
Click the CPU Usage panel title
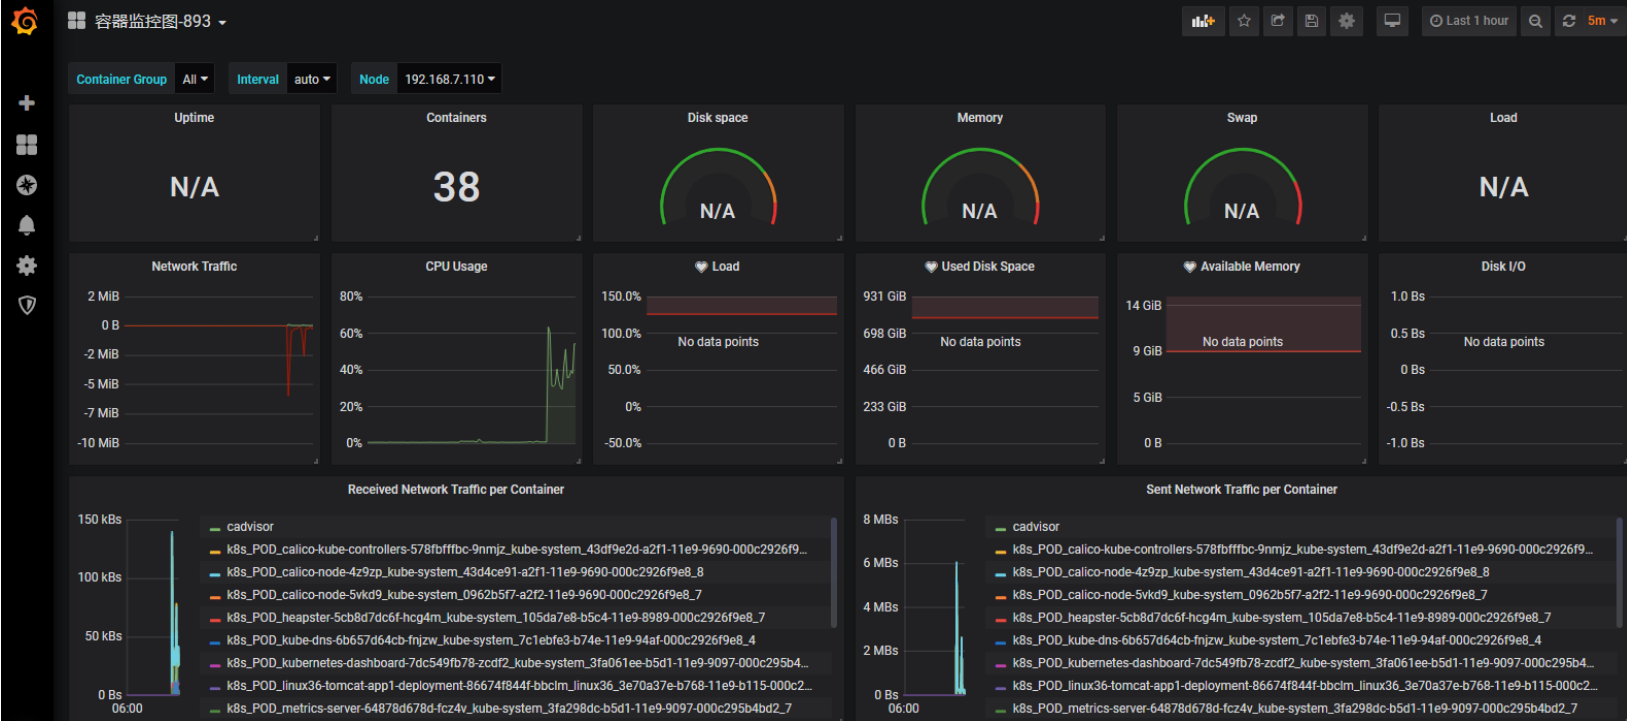(456, 267)
